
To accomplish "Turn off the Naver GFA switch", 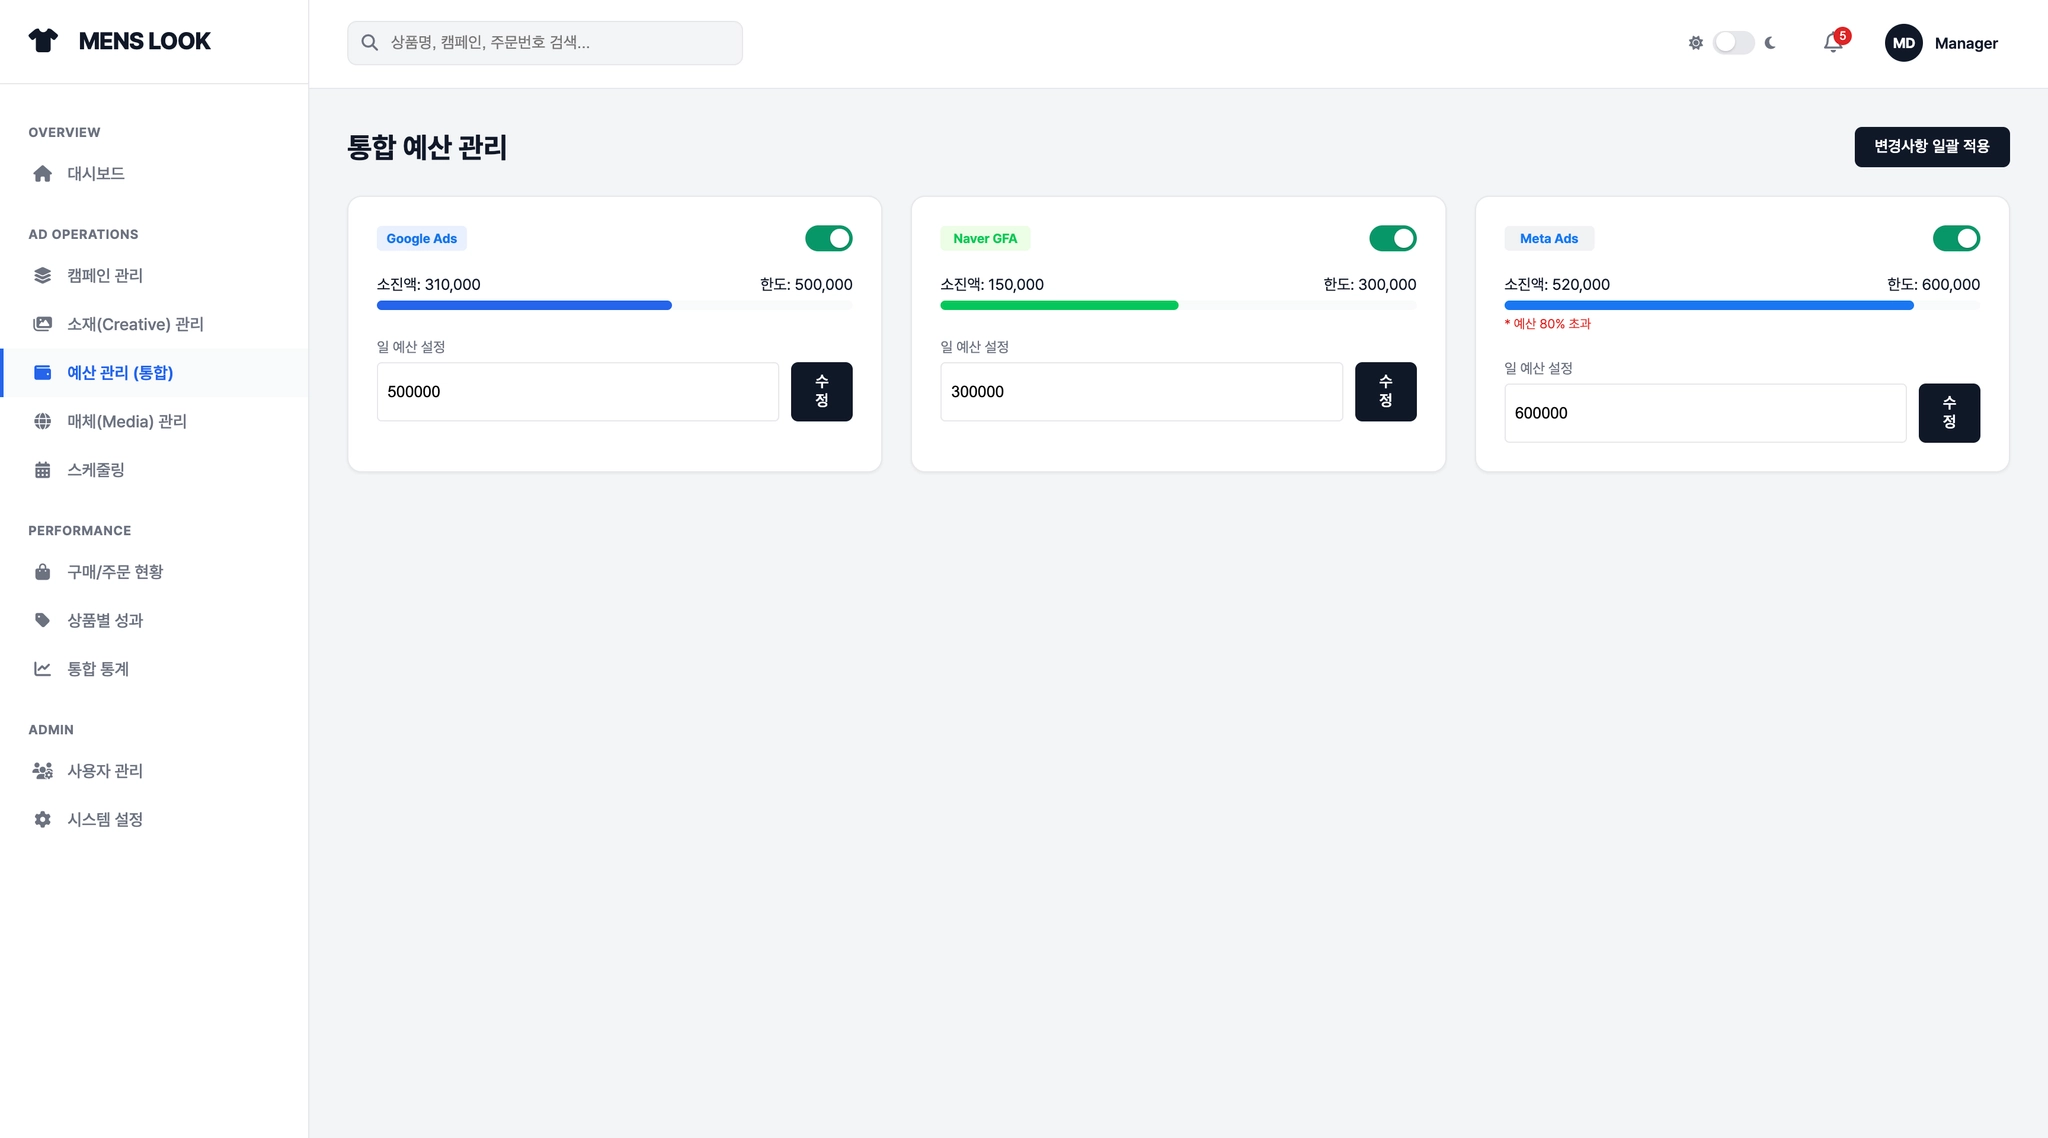I will [1392, 238].
